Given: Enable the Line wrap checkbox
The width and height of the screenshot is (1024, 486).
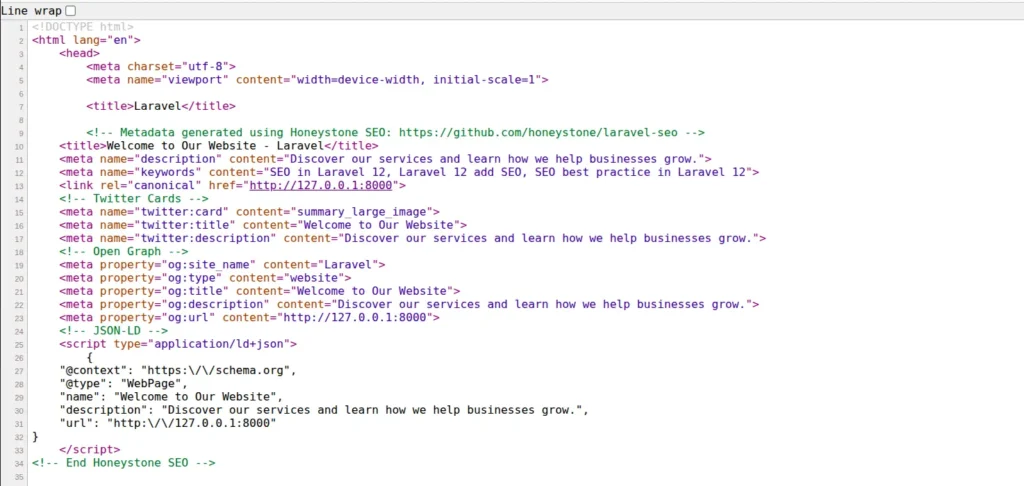Looking at the screenshot, I should coord(71,10).
